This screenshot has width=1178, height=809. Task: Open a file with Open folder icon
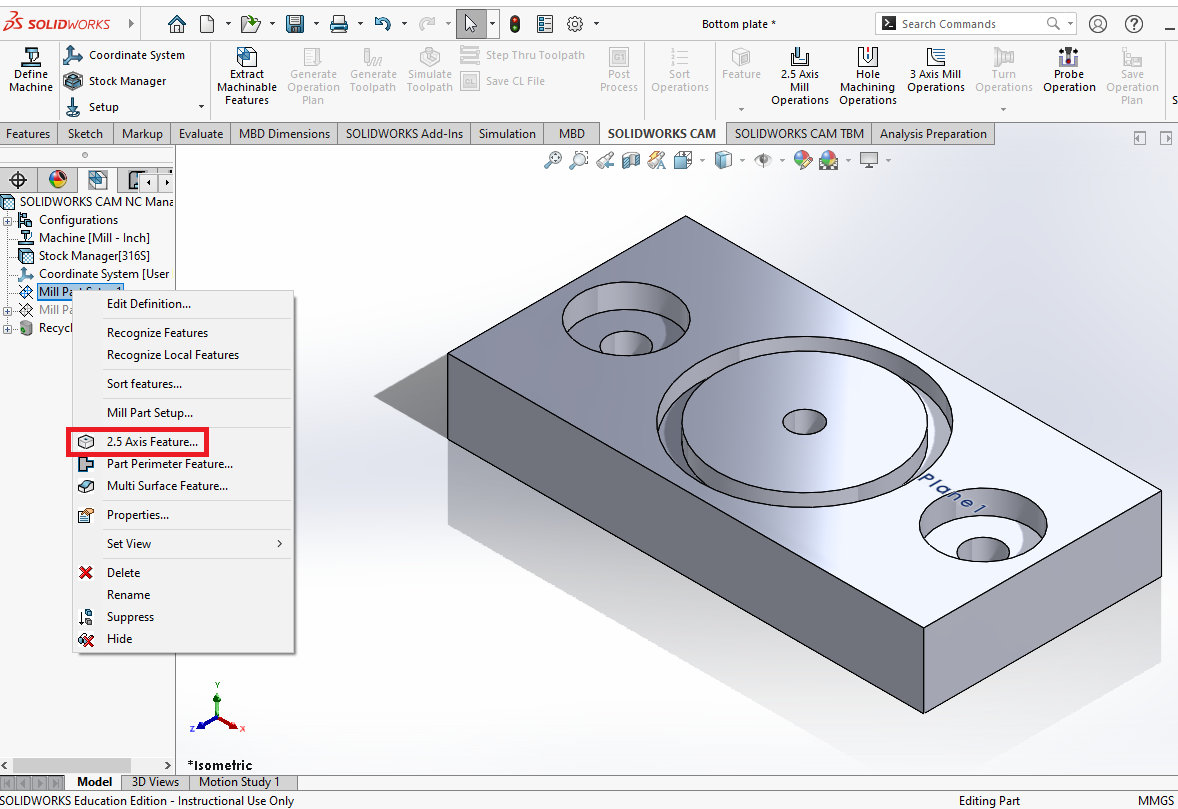[x=250, y=24]
